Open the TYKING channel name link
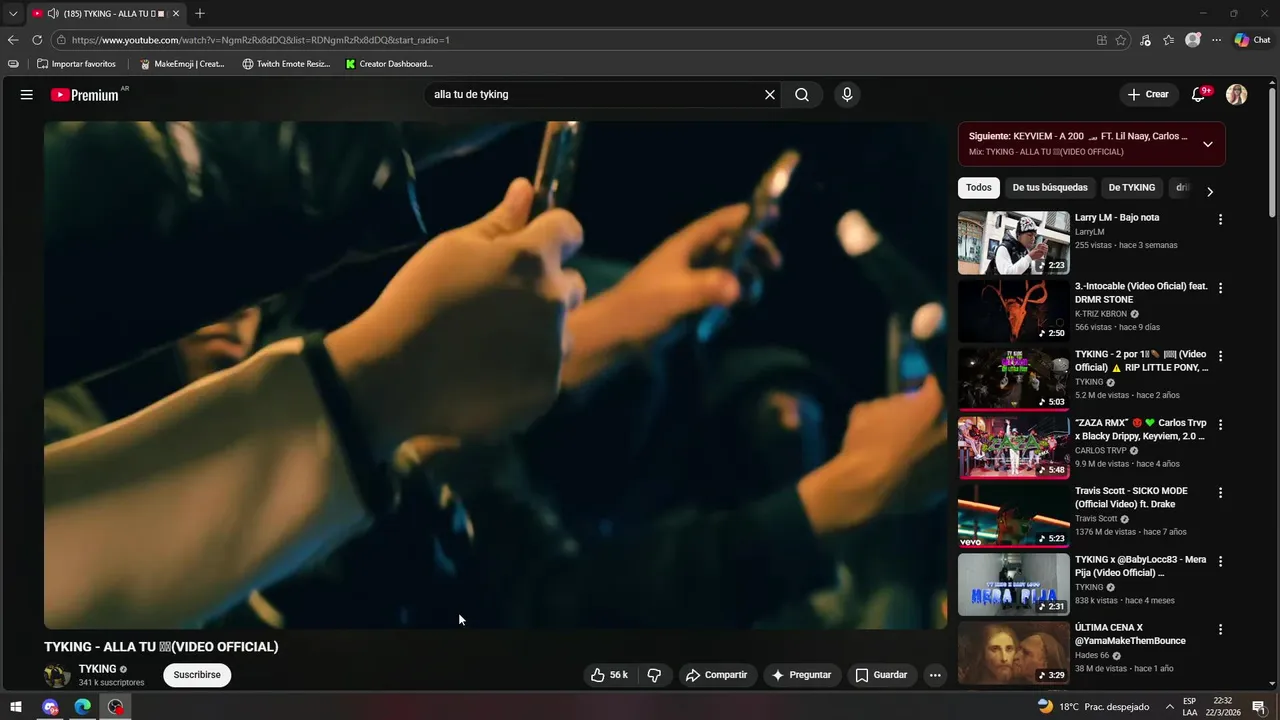This screenshot has height=720, width=1280. (x=98, y=669)
